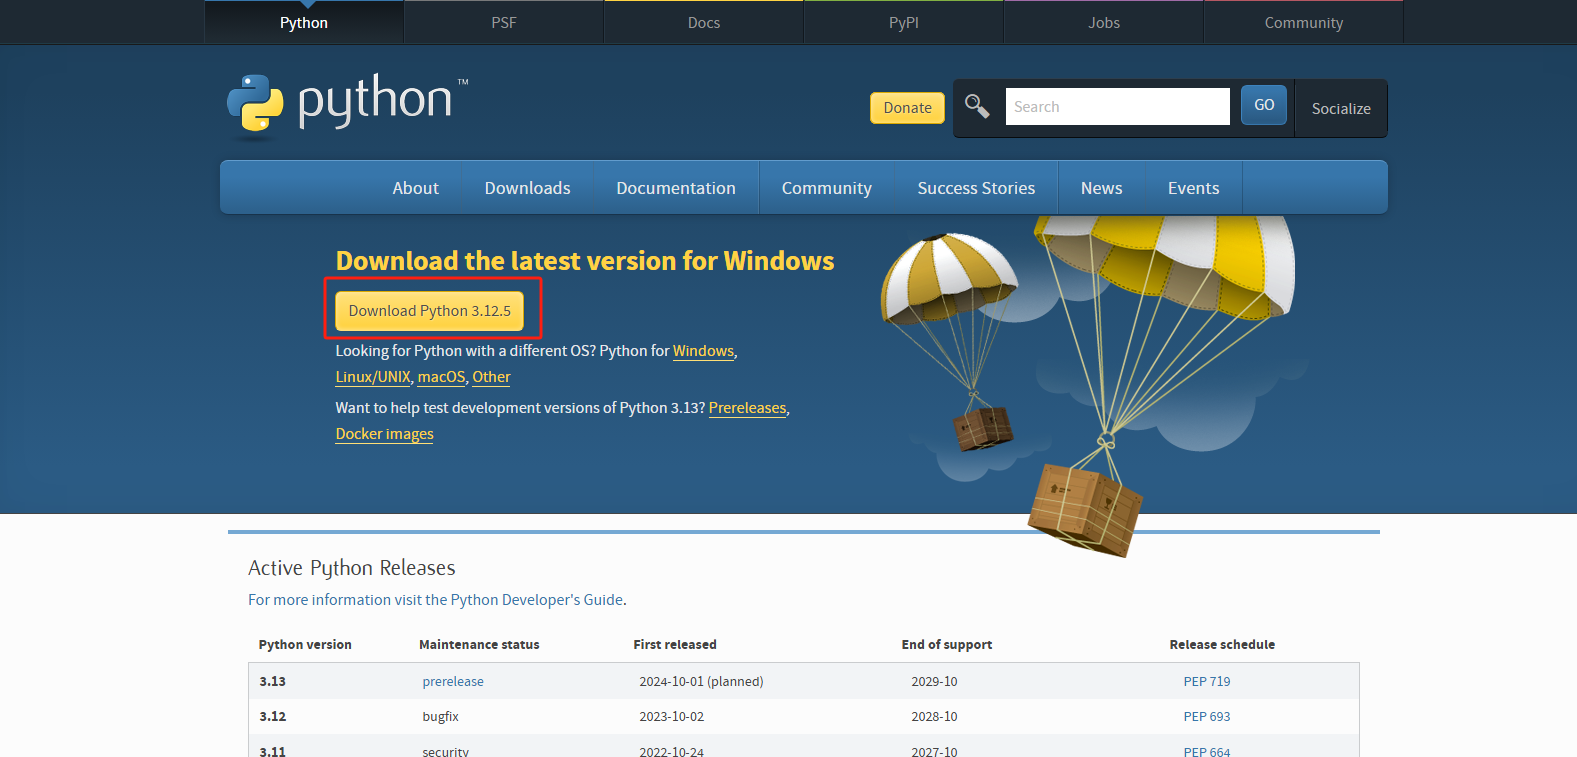Open the Python tab in top bar

click(304, 23)
